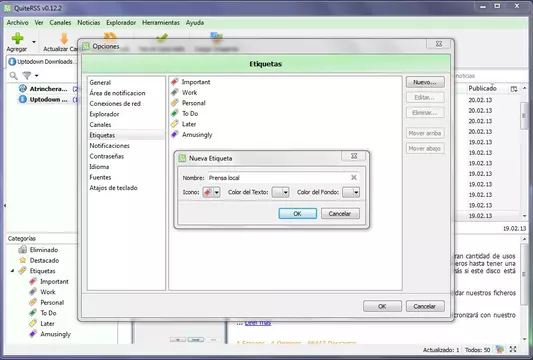The height and width of the screenshot is (360, 533).
Task: Click the orange Personal label icon in list
Action: pos(175,103)
